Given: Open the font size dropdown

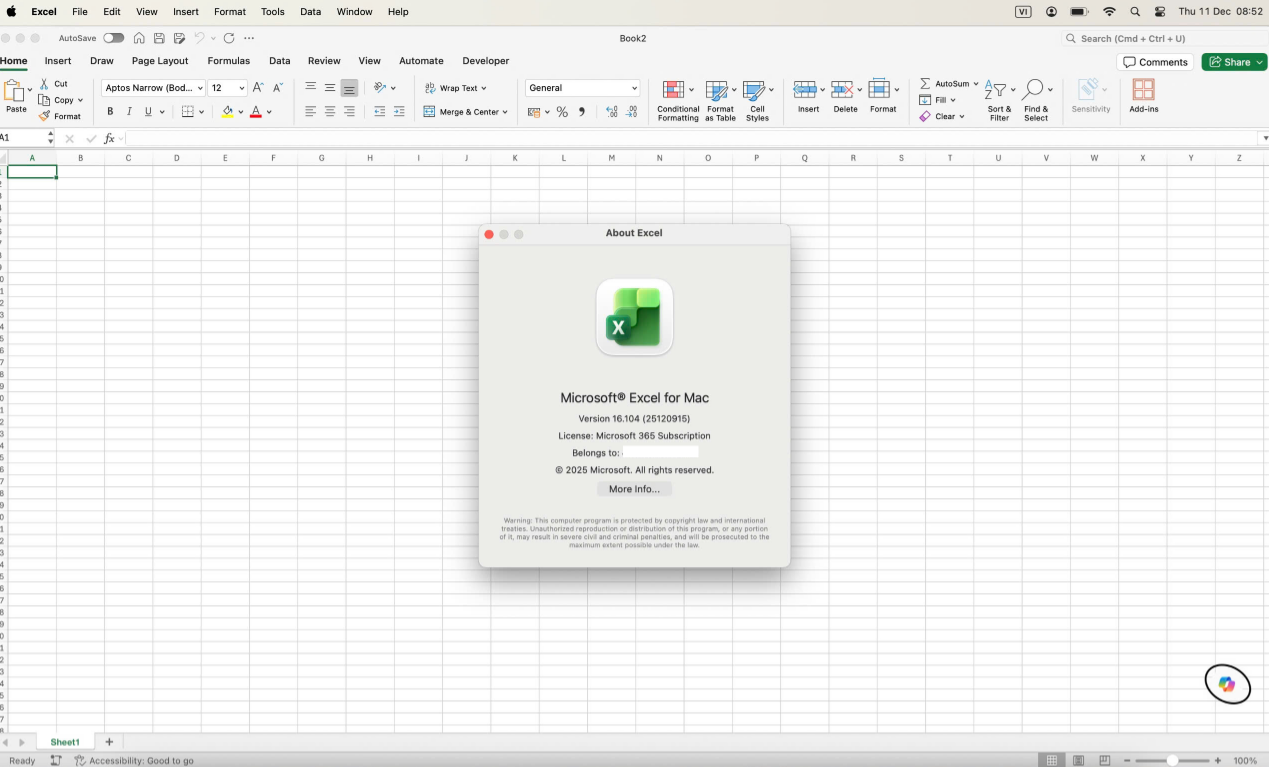Looking at the screenshot, I should [x=241, y=88].
